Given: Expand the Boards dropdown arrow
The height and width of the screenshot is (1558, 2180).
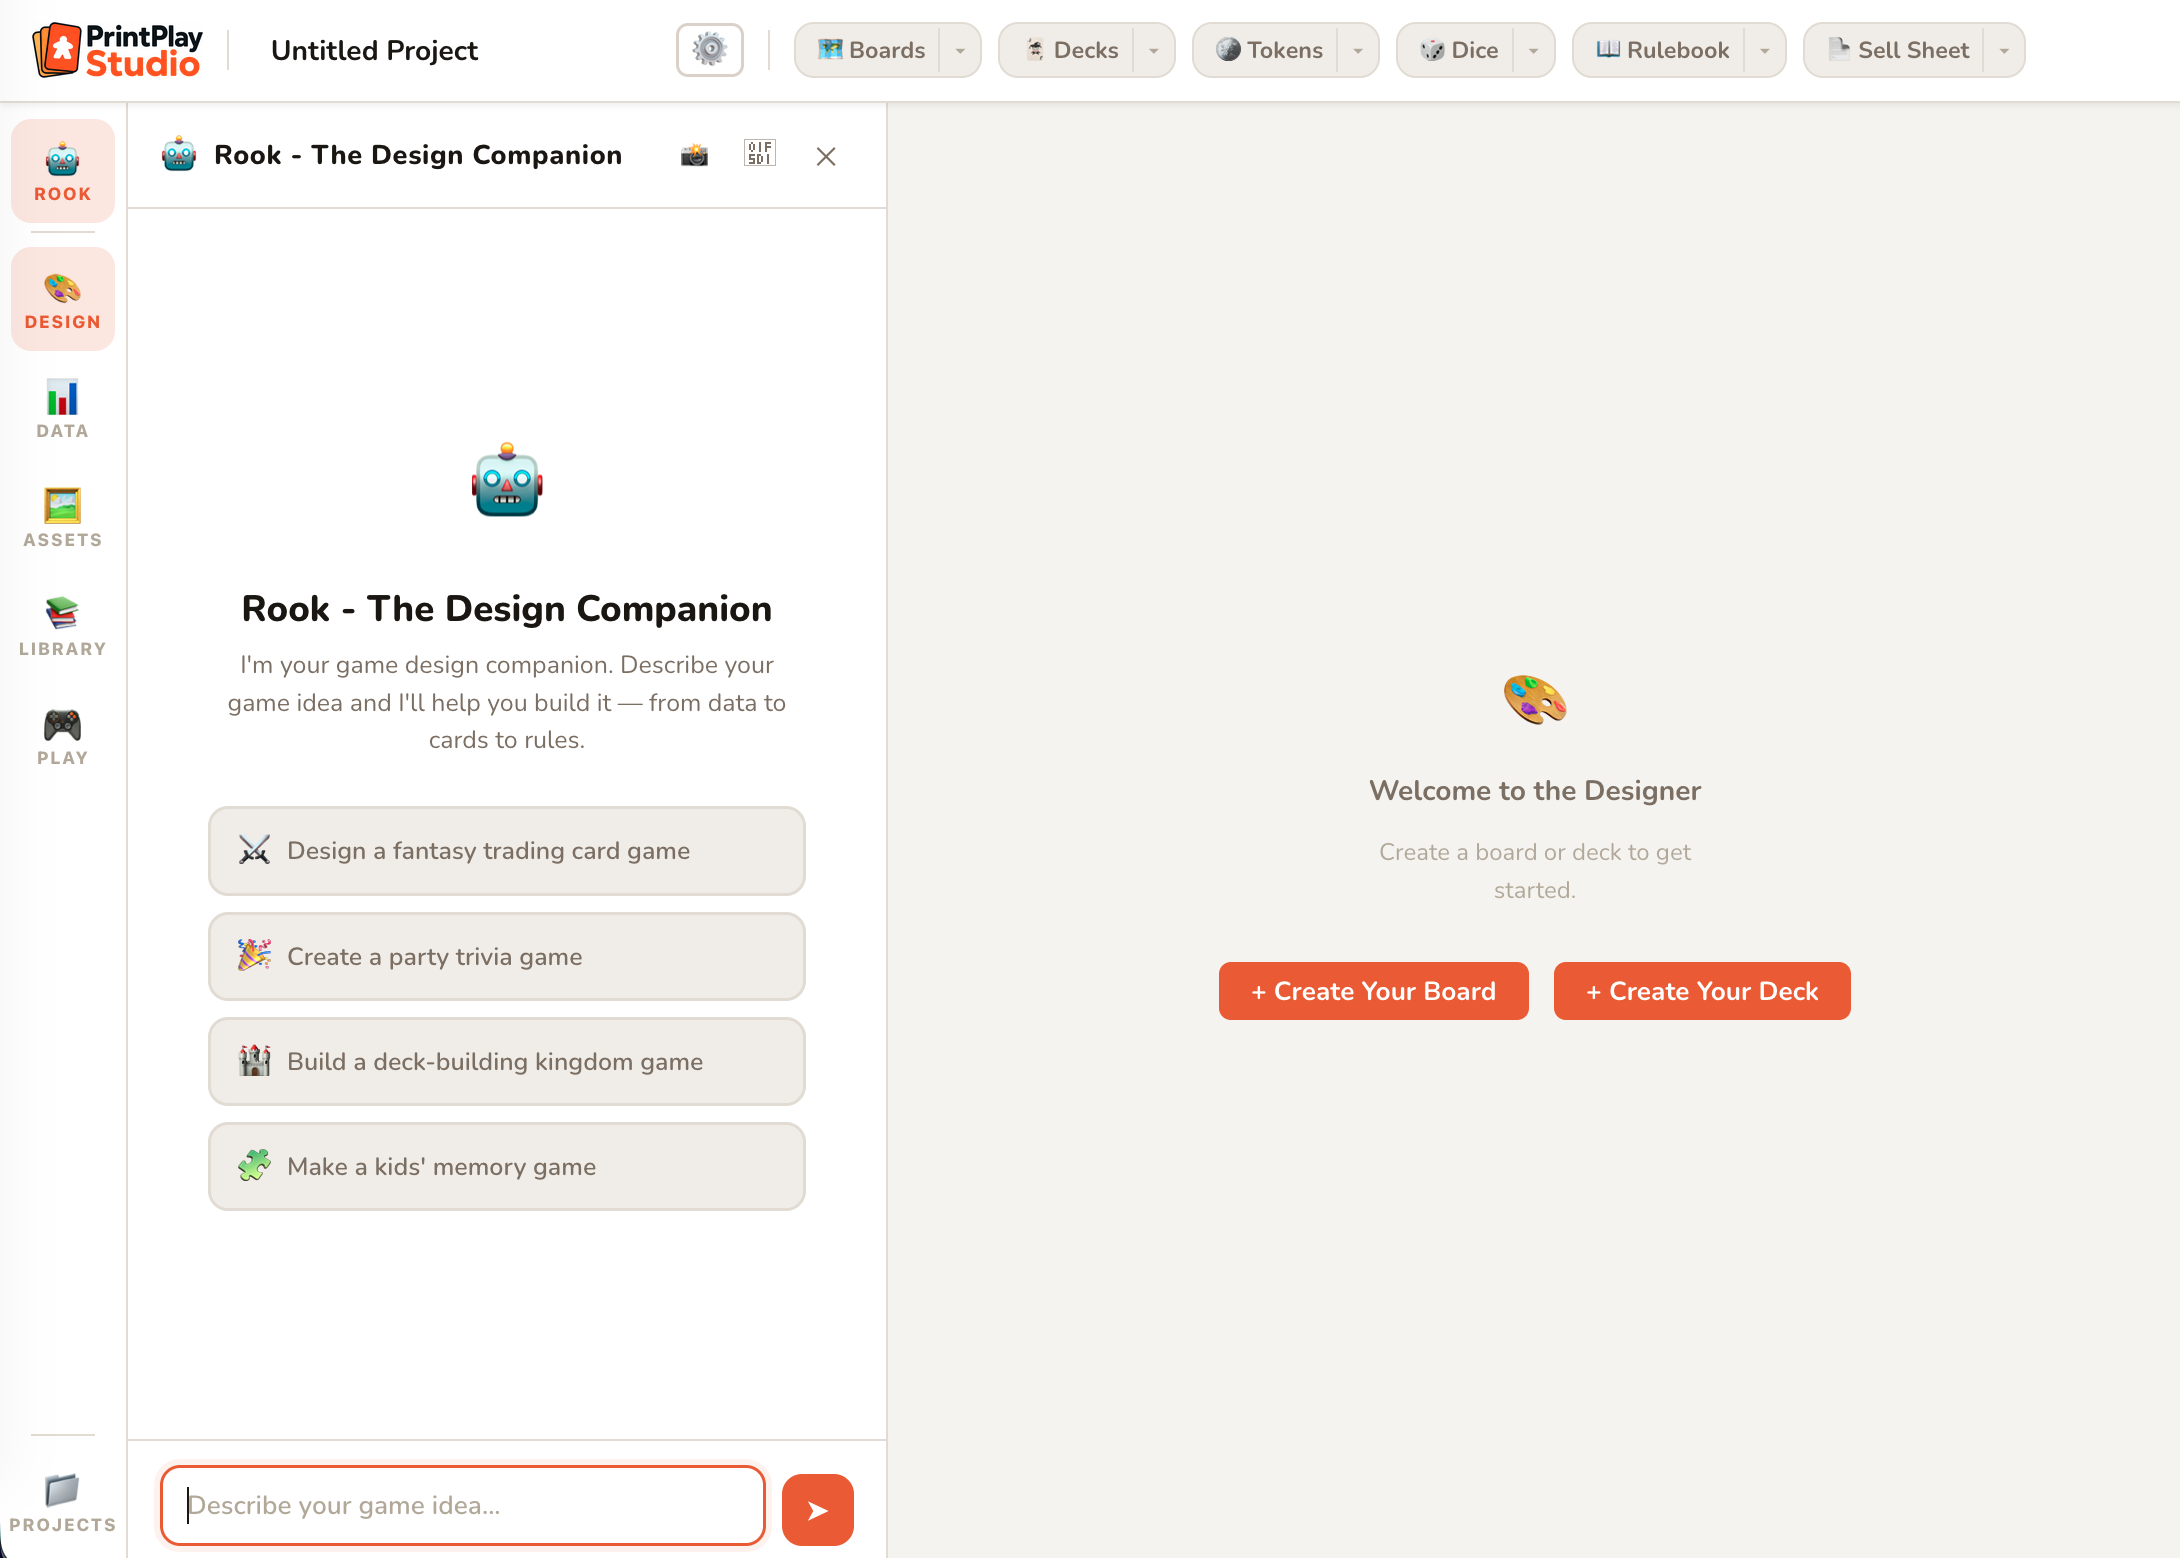Looking at the screenshot, I should (x=960, y=50).
